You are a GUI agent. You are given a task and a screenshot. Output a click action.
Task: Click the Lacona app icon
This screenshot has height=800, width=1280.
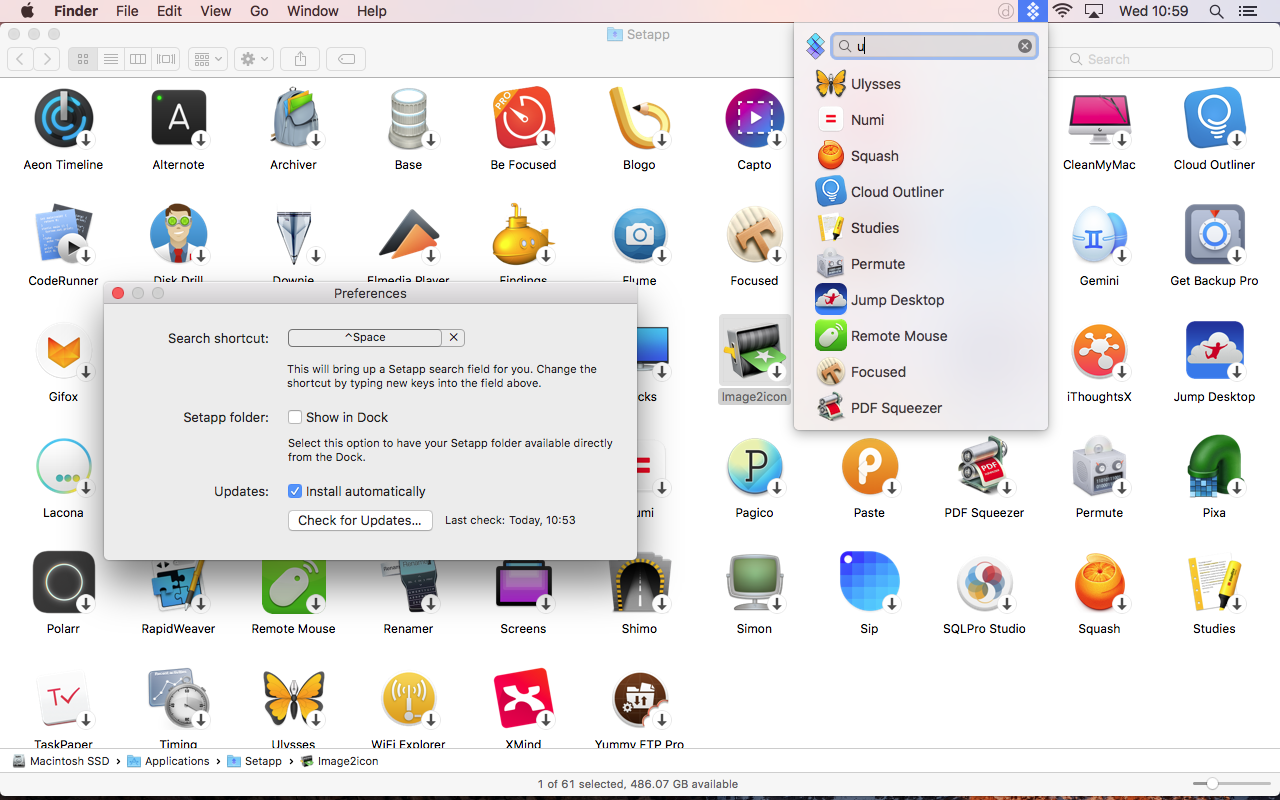[64, 466]
